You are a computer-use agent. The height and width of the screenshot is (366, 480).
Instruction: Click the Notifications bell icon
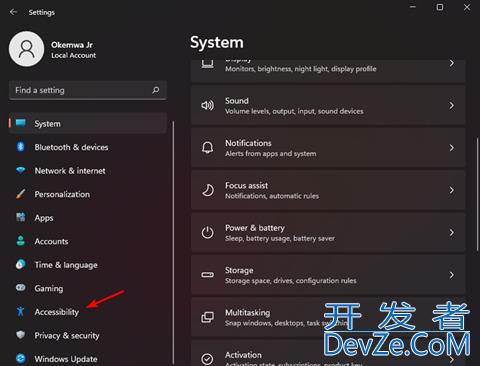207,148
